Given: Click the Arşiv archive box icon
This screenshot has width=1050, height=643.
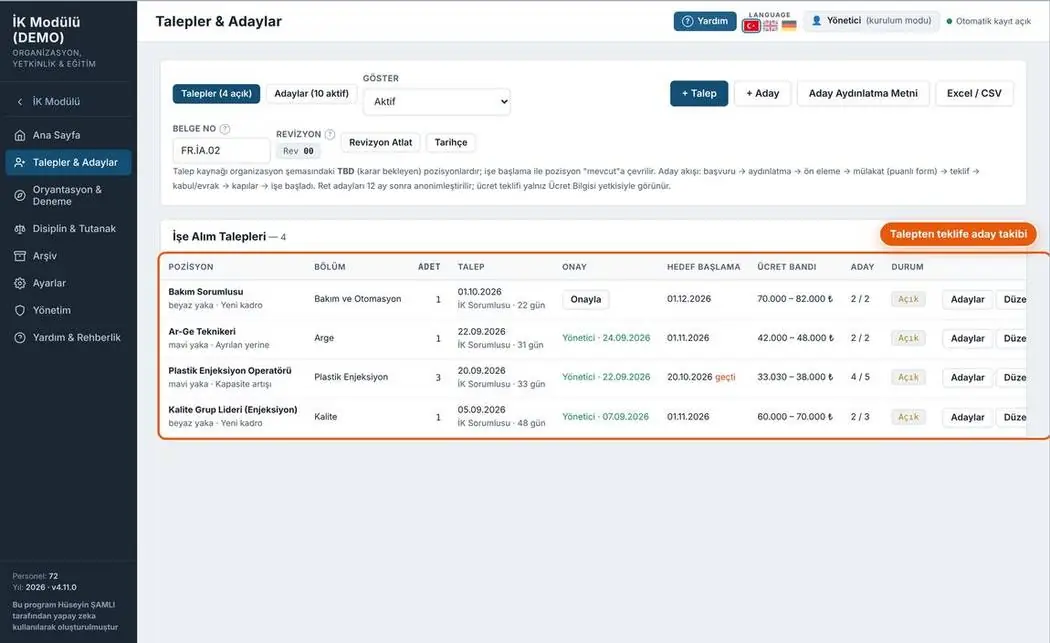Looking at the screenshot, I should [20, 256].
